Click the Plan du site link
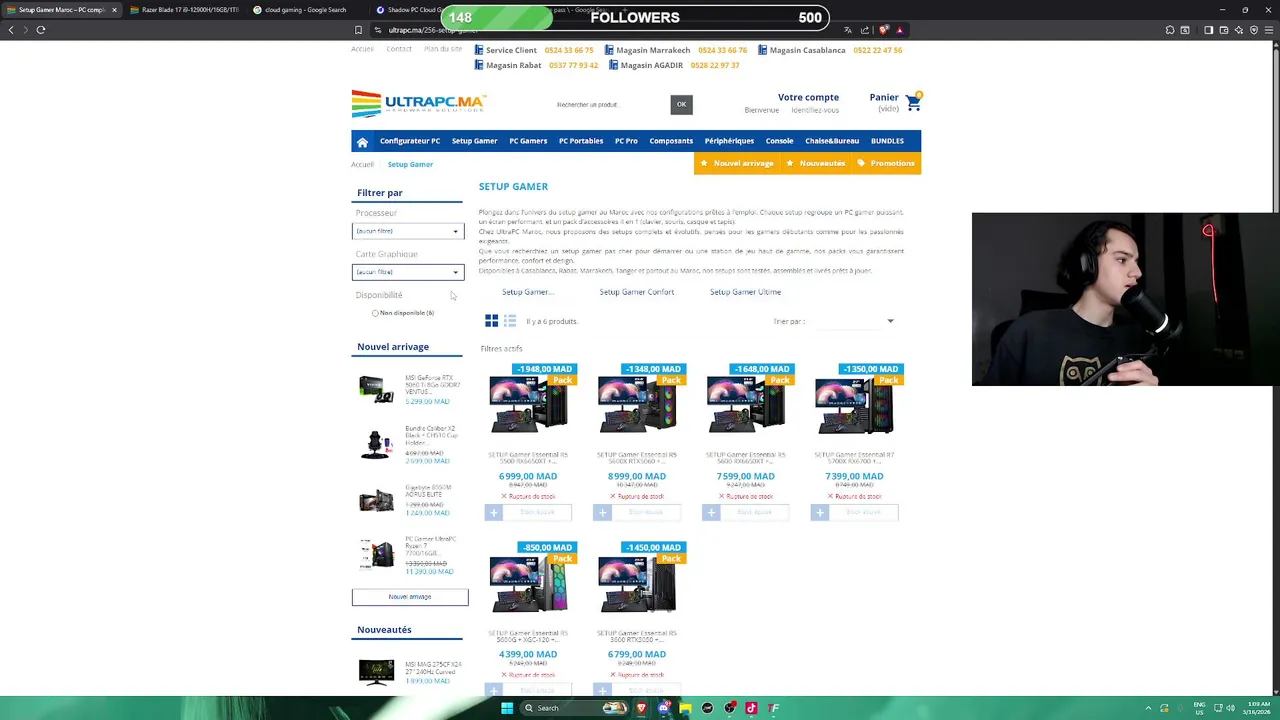 pos(443,49)
